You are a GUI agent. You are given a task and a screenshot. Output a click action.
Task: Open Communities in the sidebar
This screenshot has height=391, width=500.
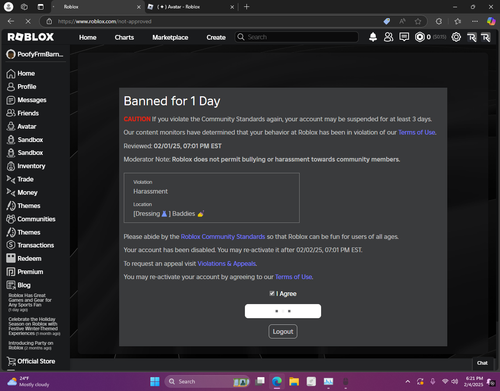click(x=31, y=219)
